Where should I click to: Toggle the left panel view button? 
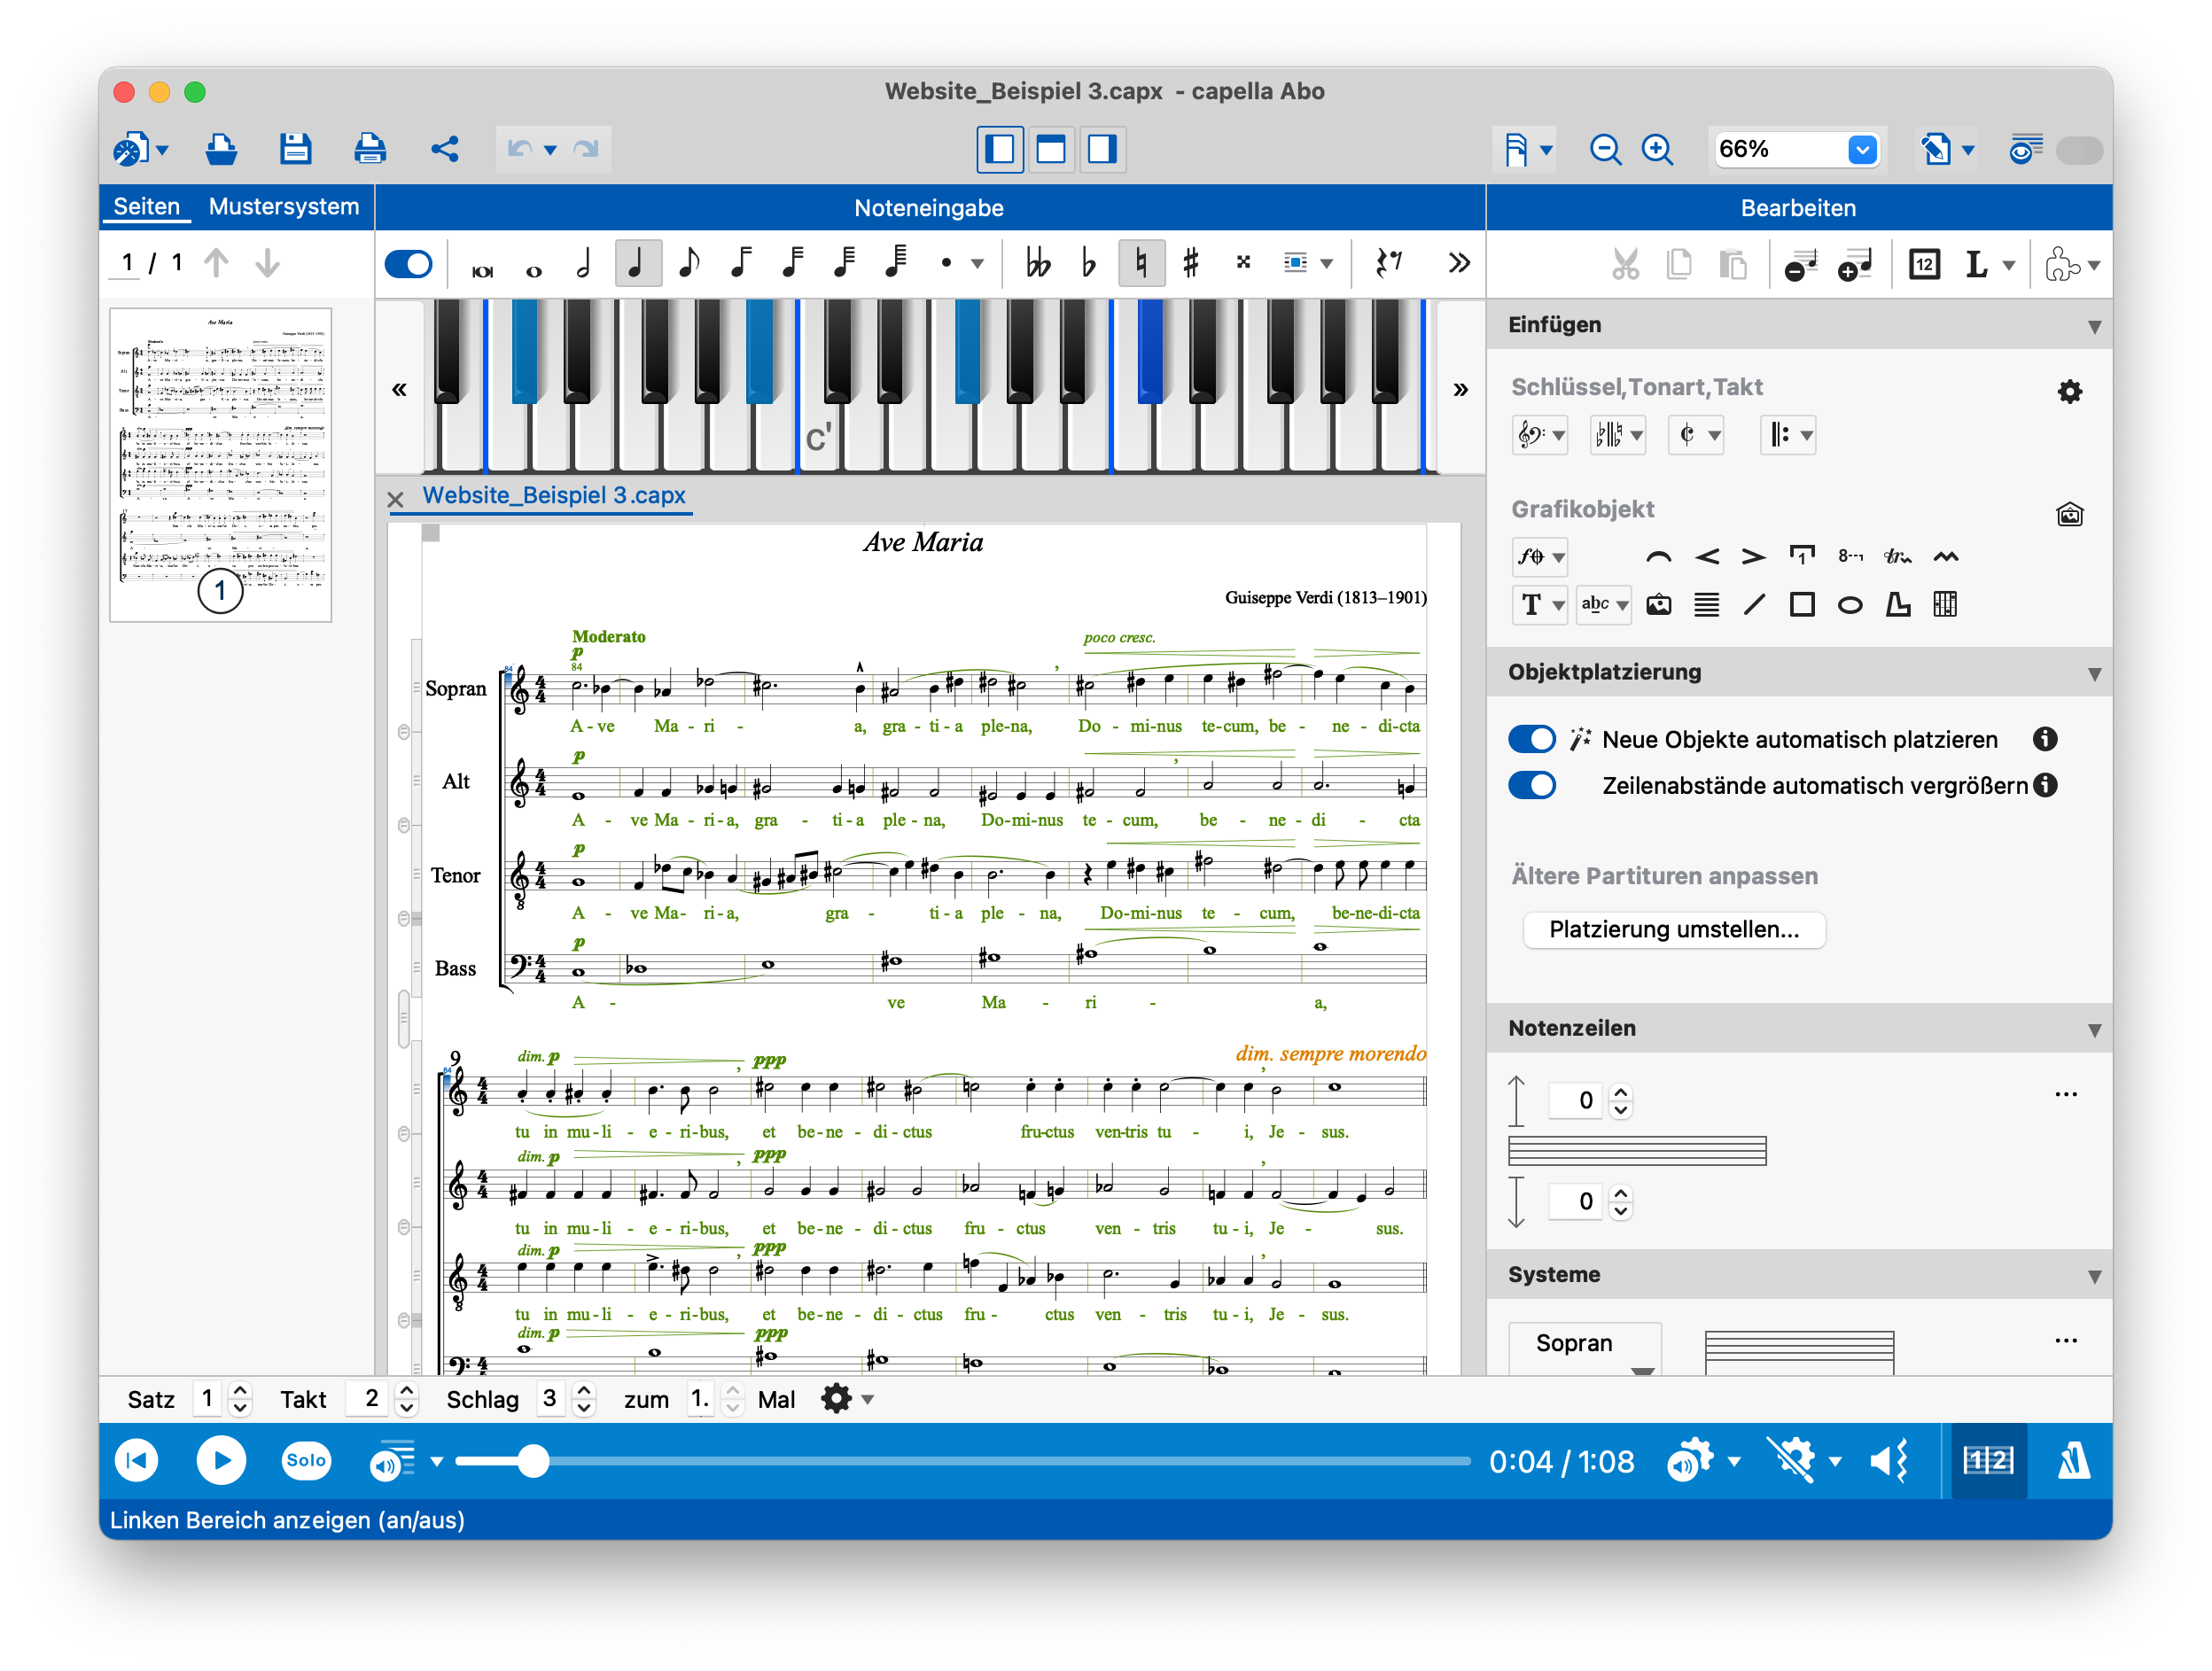(1000, 149)
